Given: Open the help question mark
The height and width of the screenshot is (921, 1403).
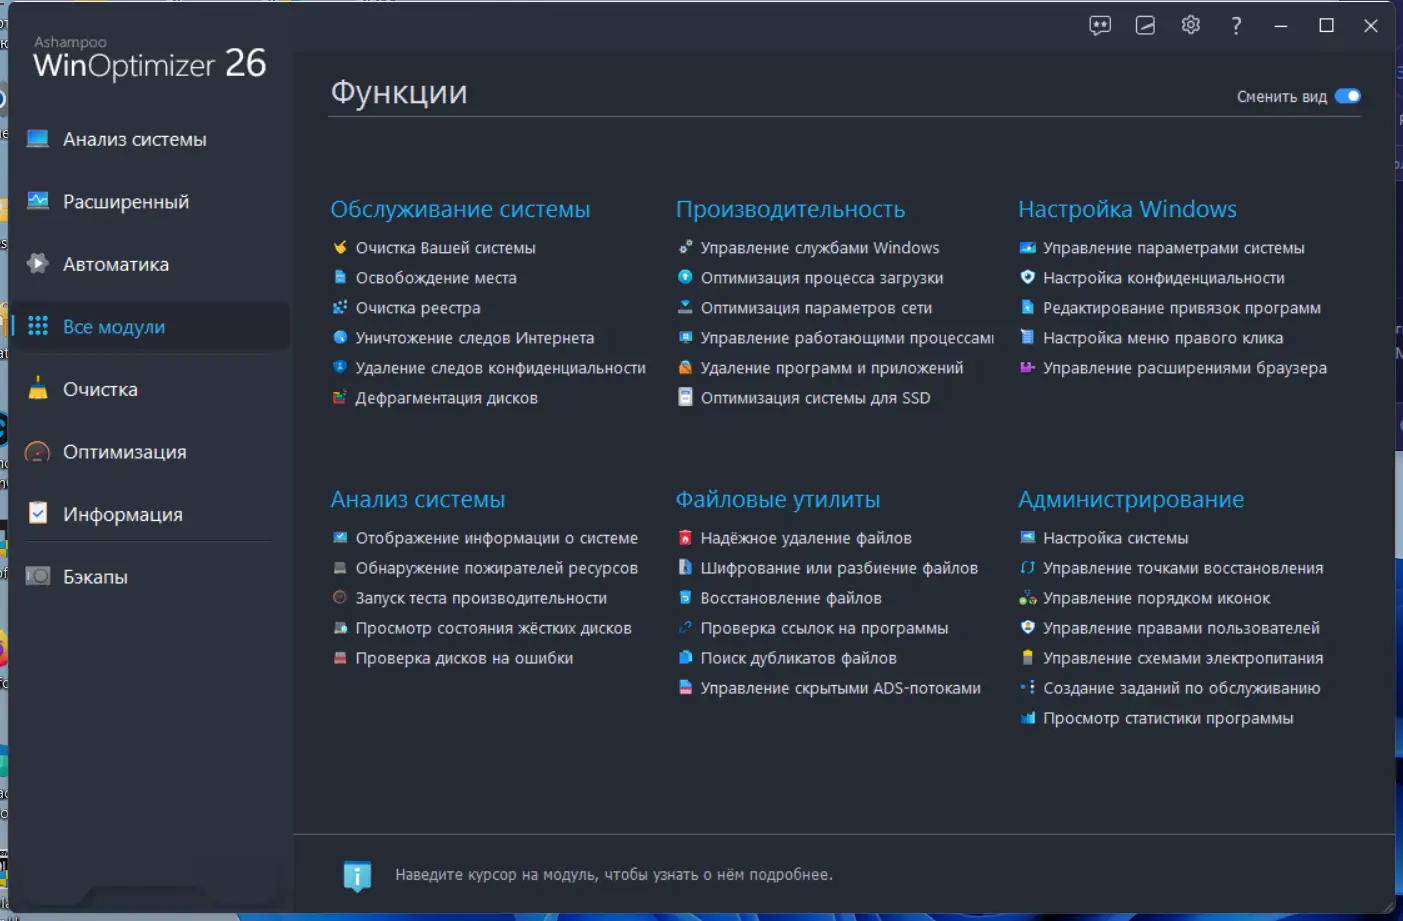Looking at the screenshot, I should [x=1236, y=26].
